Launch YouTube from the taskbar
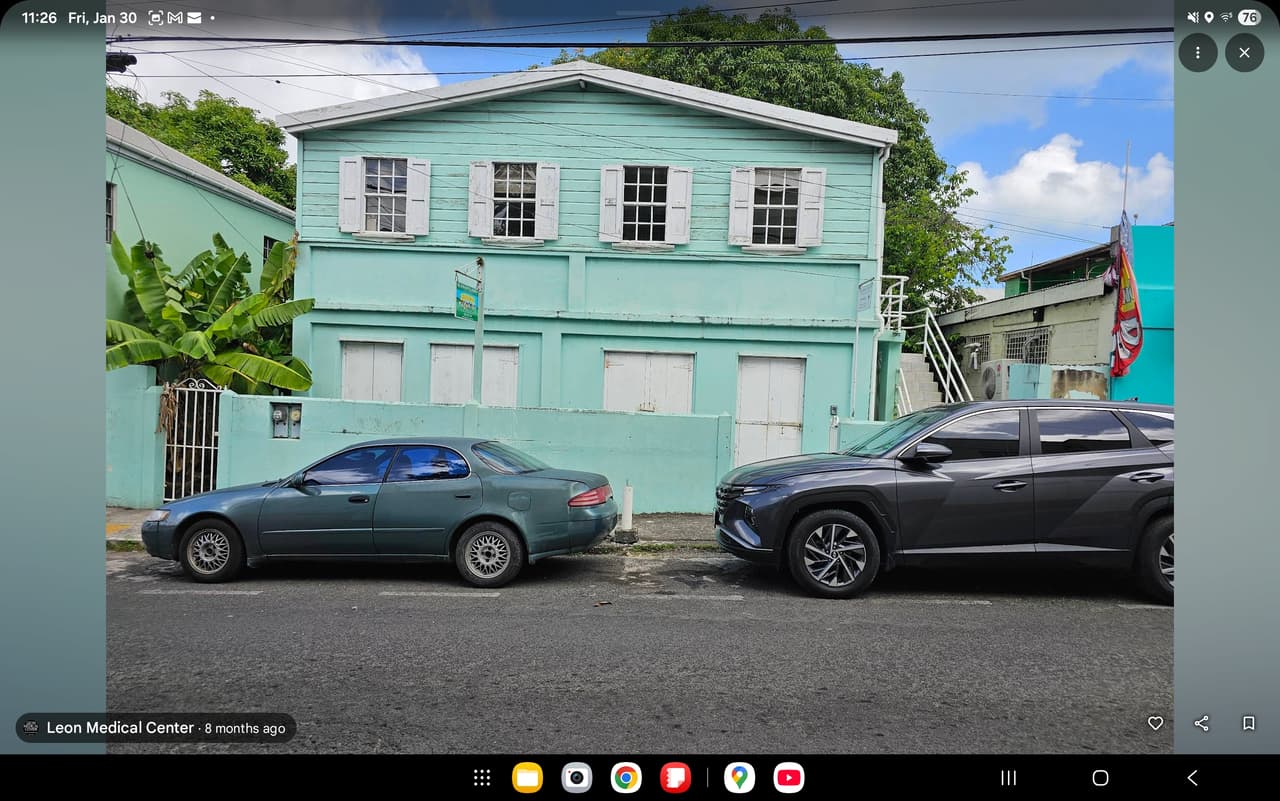Image resolution: width=1280 pixels, height=801 pixels. 788,778
